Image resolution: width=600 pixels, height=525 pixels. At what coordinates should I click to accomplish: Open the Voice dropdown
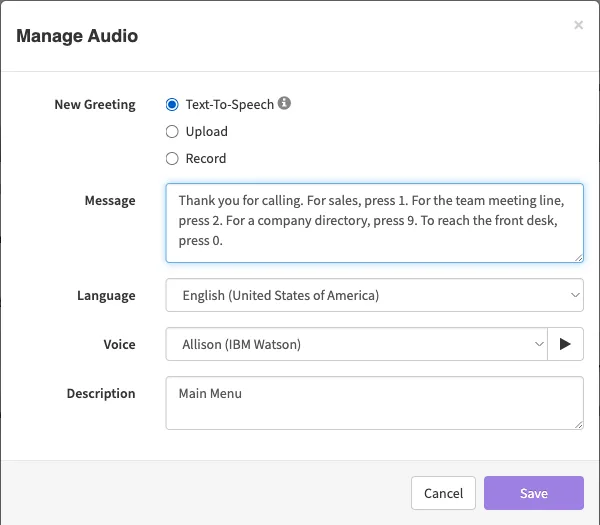pos(357,344)
